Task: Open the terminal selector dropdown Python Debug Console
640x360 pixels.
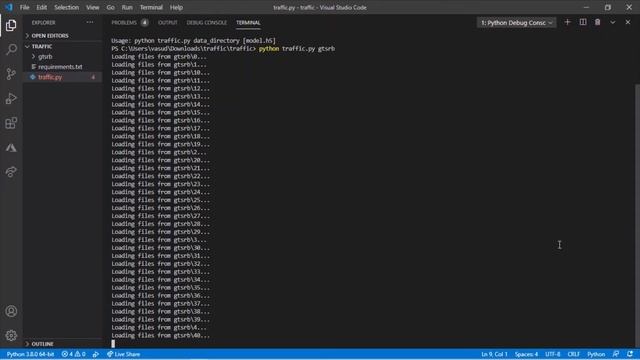Action: (x=516, y=23)
